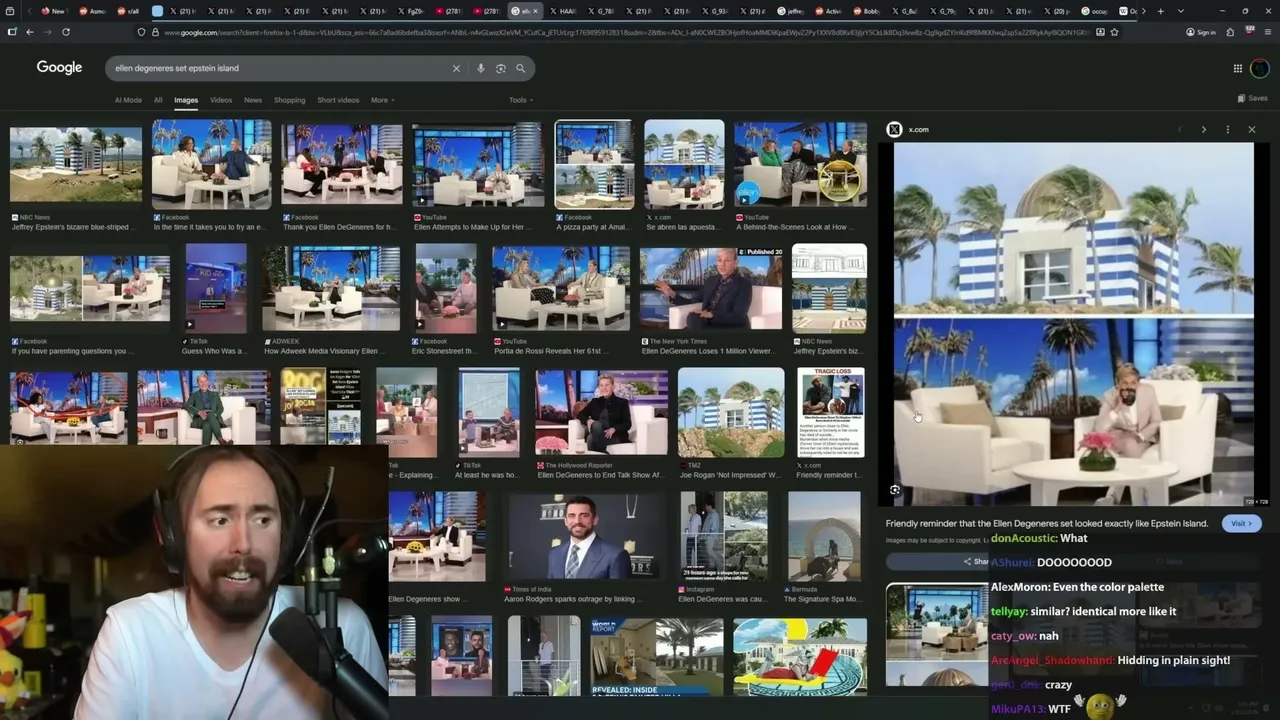Open 'Se abren las apuesta...' x.com thumbnail
This screenshot has width=1280, height=720.
(684, 164)
